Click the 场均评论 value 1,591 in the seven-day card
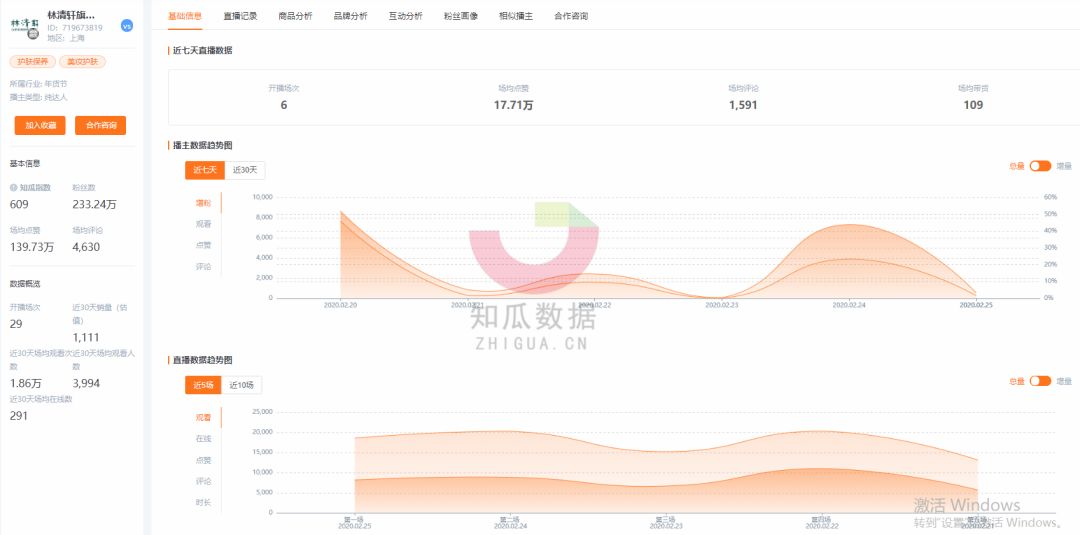The height and width of the screenshot is (535, 1080). click(743, 105)
